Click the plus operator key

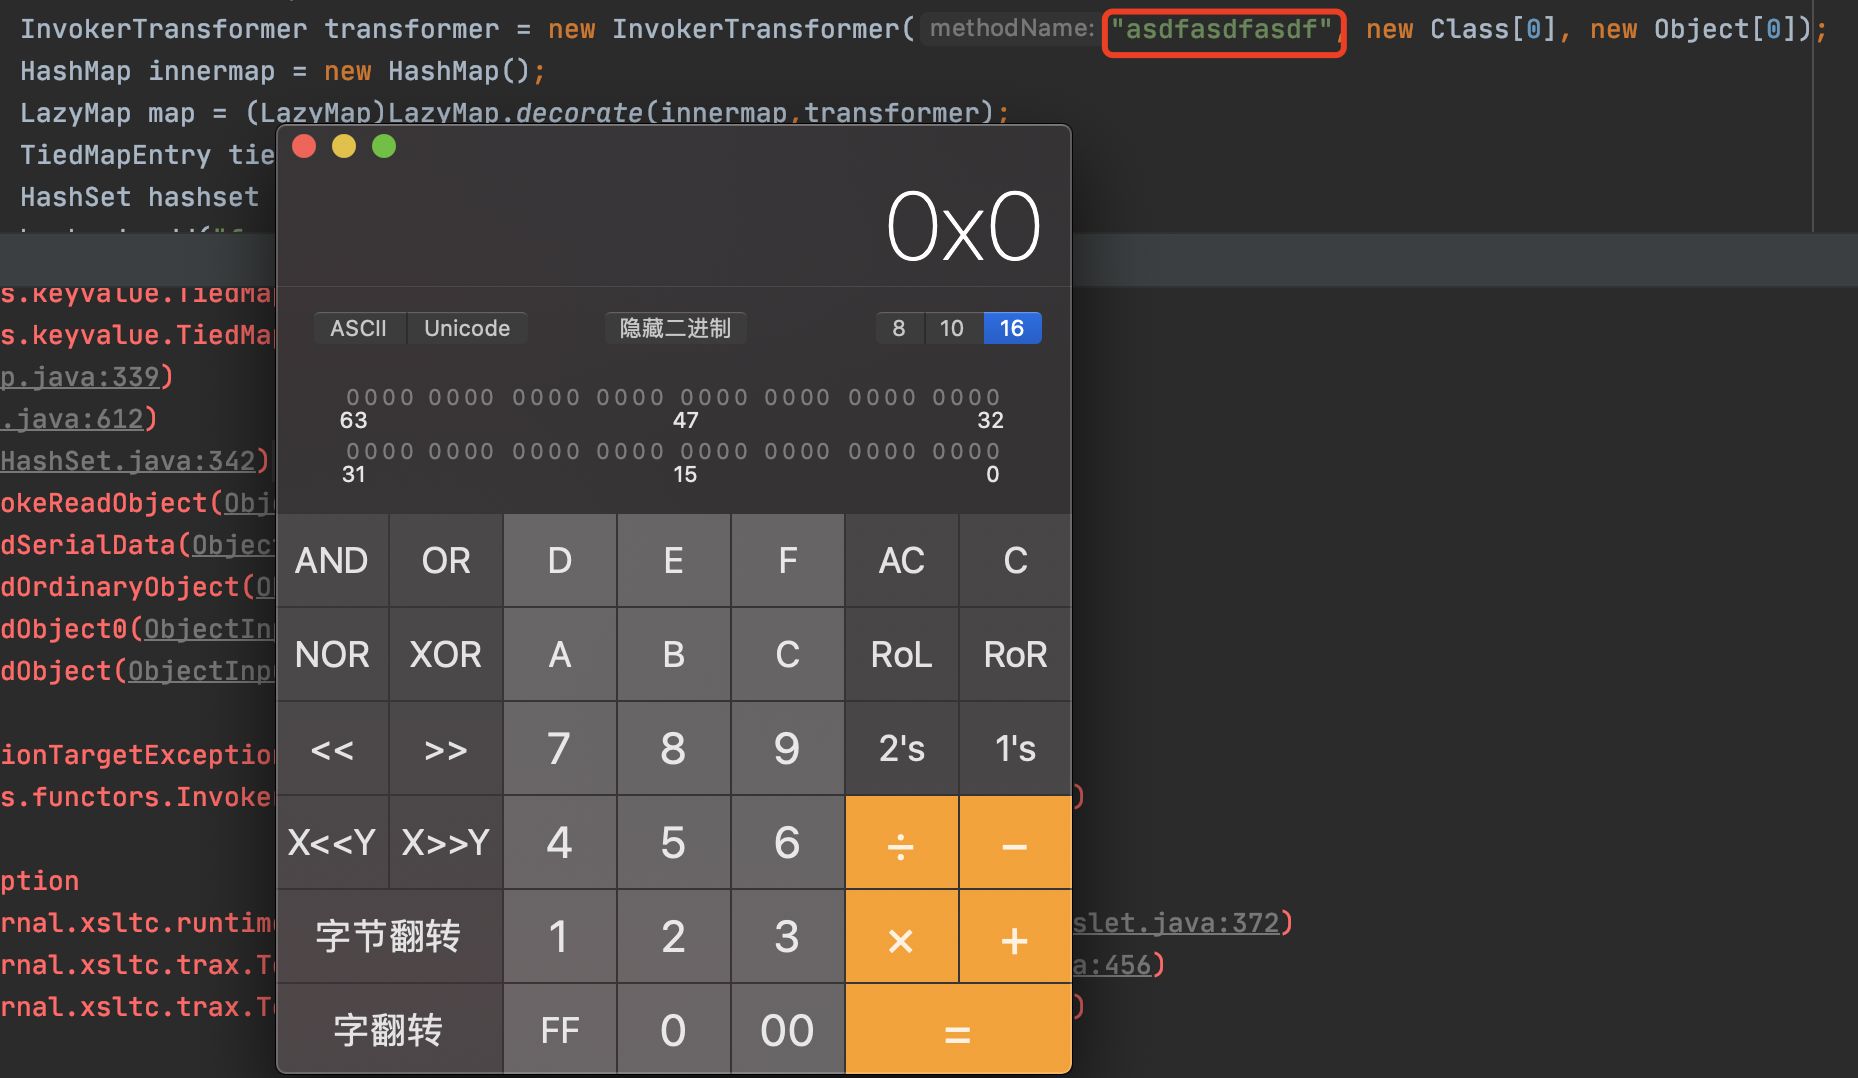coord(1014,937)
